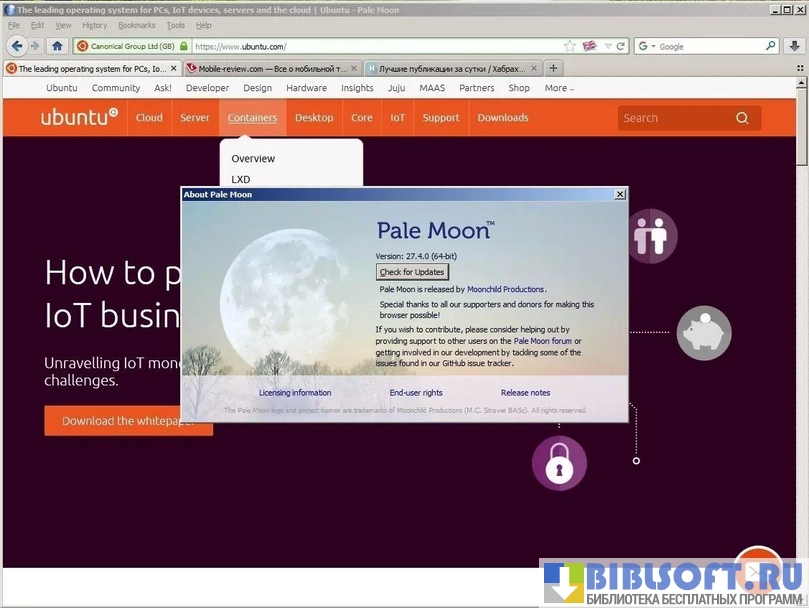The width and height of the screenshot is (809, 608).
Task: Select LXD from the Containers submenu
Action: pyautogui.click(x=241, y=180)
